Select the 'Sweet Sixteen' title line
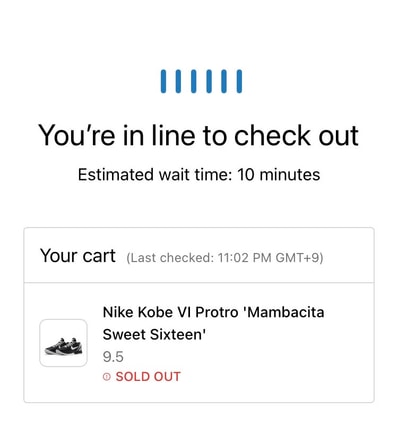Viewport: 398px width, 436px height. tap(154, 334)
